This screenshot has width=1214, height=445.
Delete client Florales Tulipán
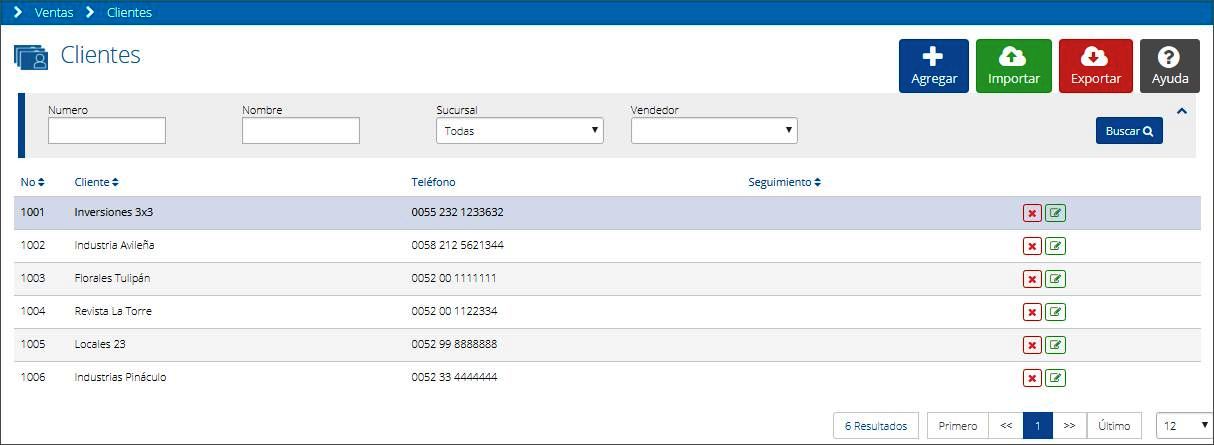coord(1032,279)
